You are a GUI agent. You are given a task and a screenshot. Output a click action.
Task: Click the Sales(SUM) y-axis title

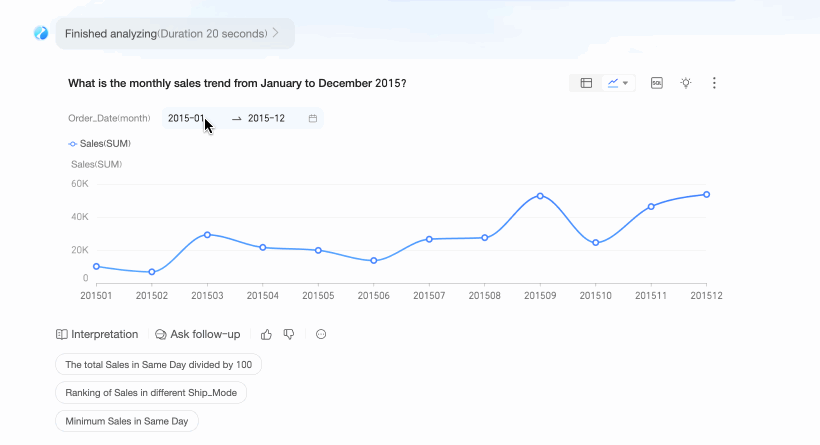[x=96, y=164]
